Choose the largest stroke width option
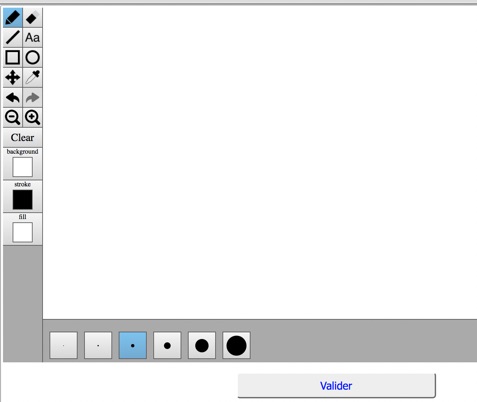 (x=236, y=345)
